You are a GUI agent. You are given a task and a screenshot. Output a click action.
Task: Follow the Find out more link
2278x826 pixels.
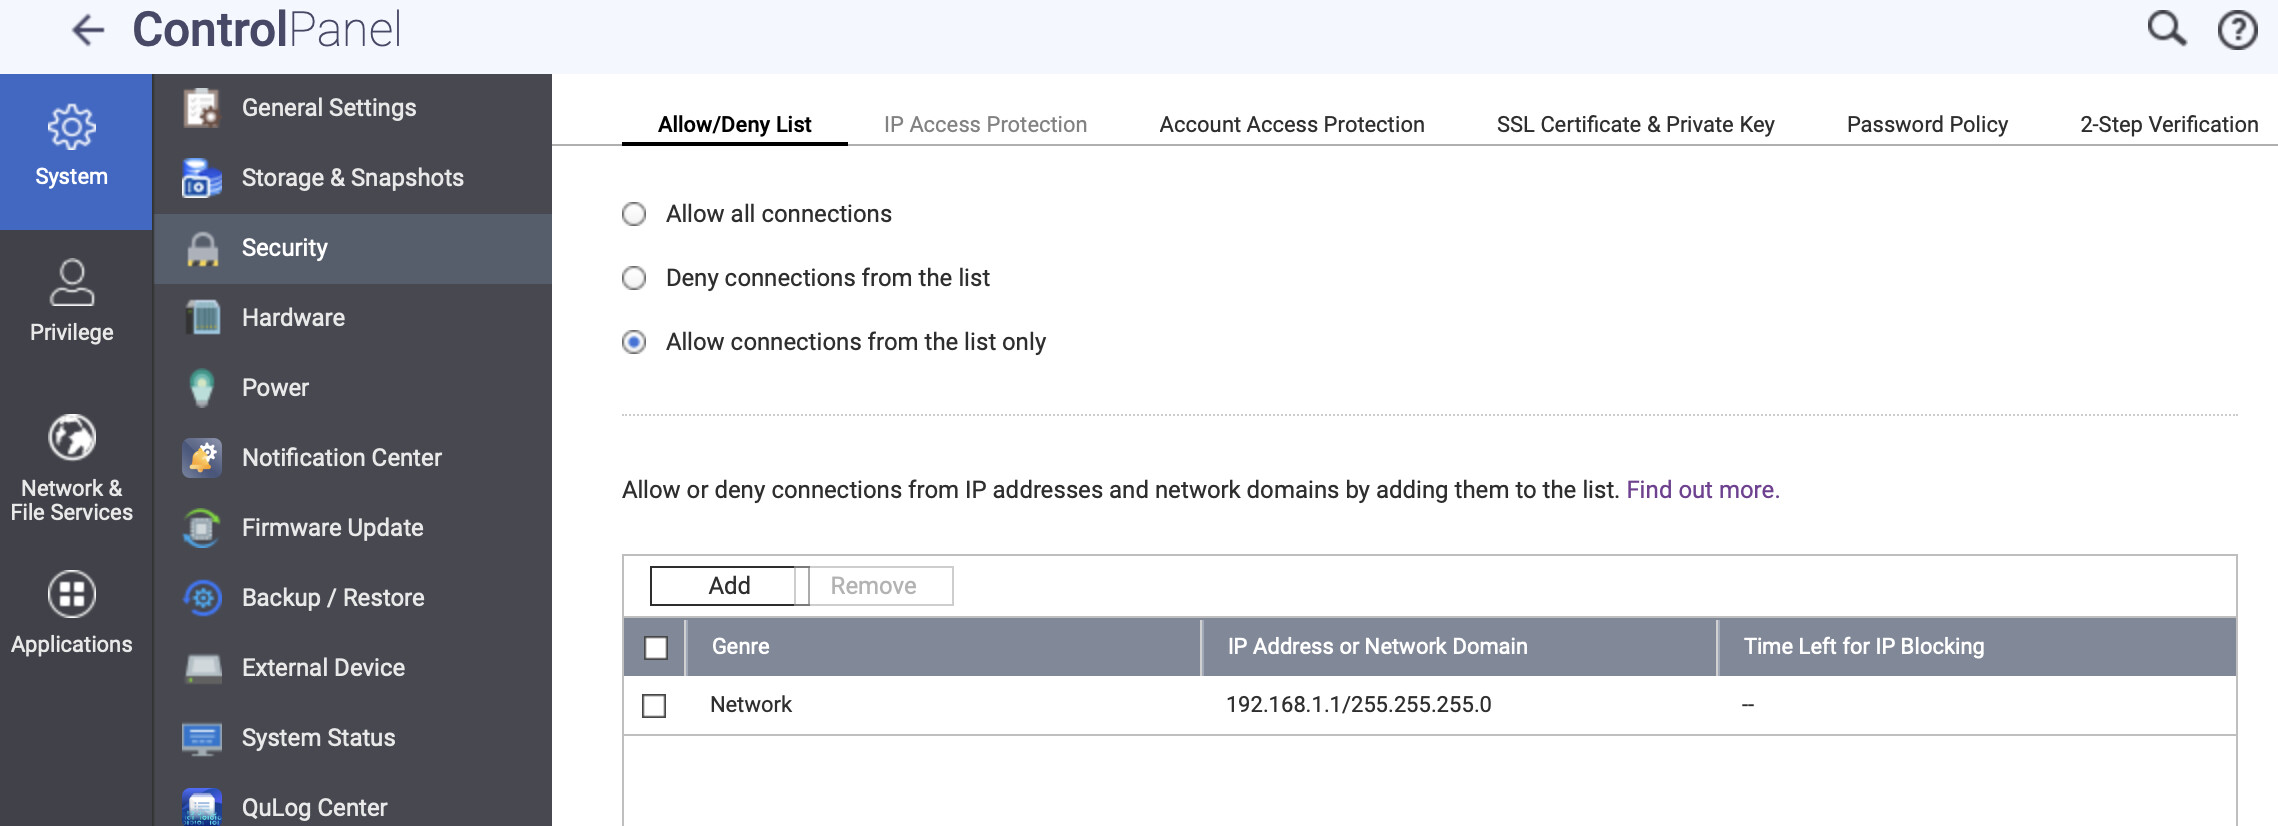(1702, 490)
